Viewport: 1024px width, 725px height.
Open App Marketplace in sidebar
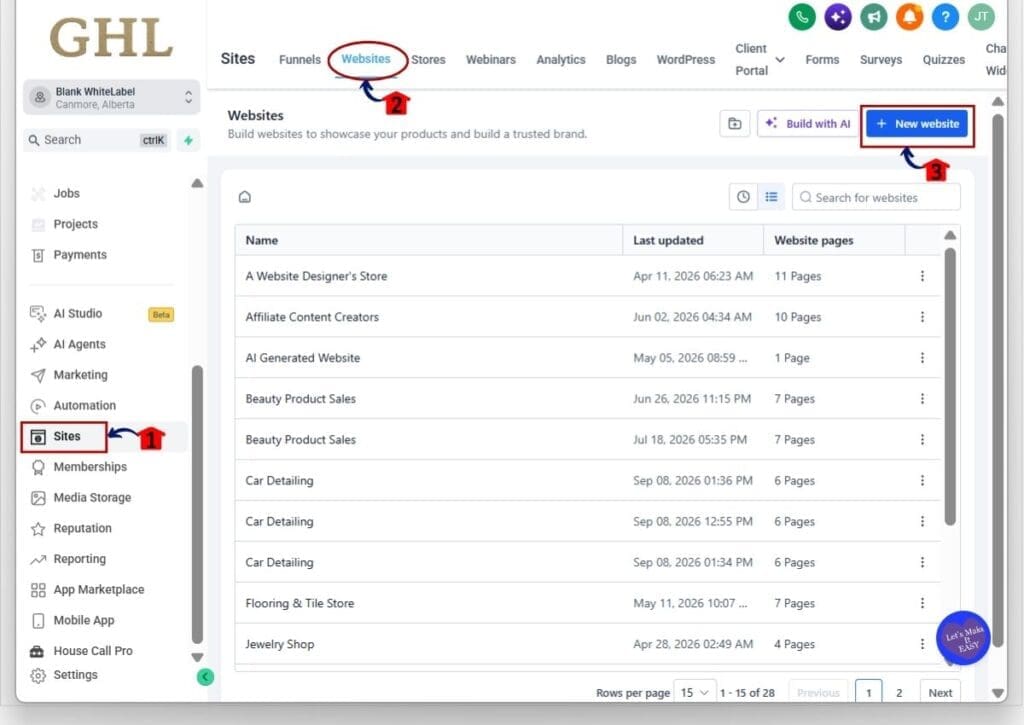coord(99,590)
